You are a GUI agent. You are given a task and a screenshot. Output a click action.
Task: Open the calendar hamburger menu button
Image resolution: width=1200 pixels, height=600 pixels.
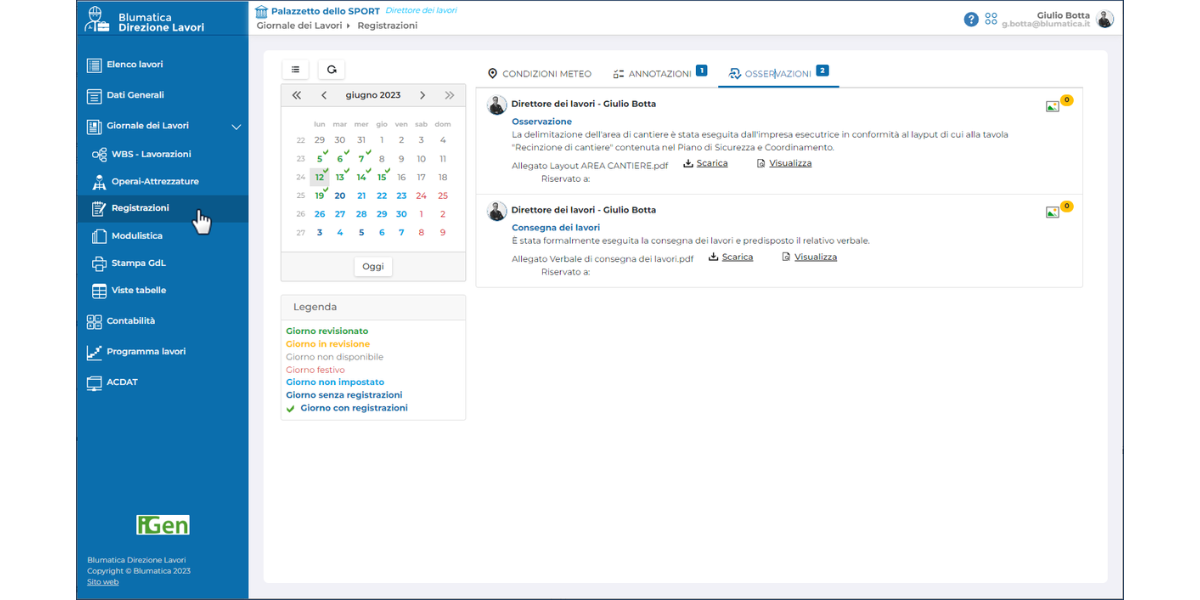295,69
